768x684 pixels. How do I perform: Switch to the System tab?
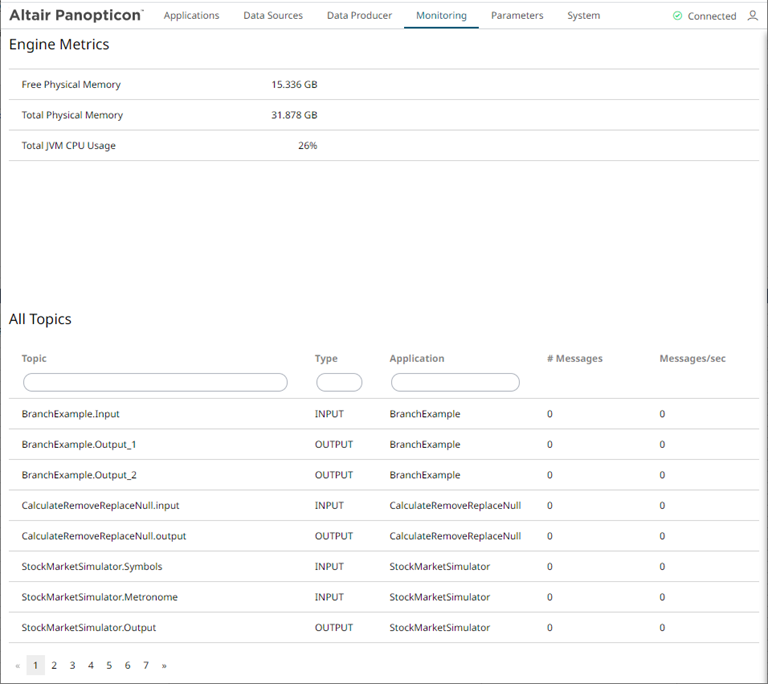pos(583,16)
